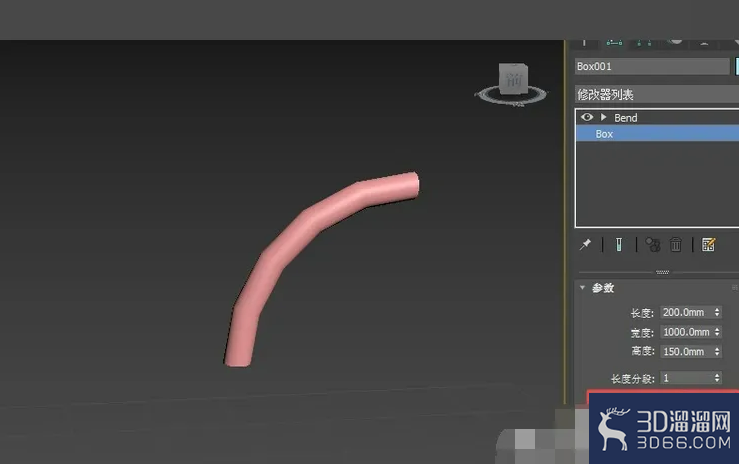Click the 长度分段 spinner arrows
The height and width of the screenshot is (464, 739).
click(x=717, y=378)
